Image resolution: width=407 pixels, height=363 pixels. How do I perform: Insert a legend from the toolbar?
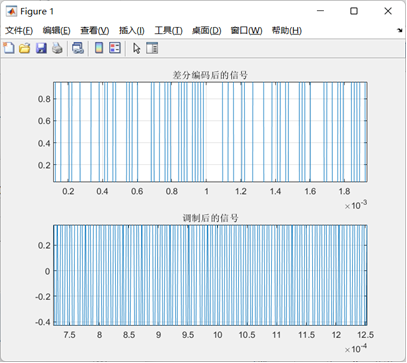click(115, 48)
